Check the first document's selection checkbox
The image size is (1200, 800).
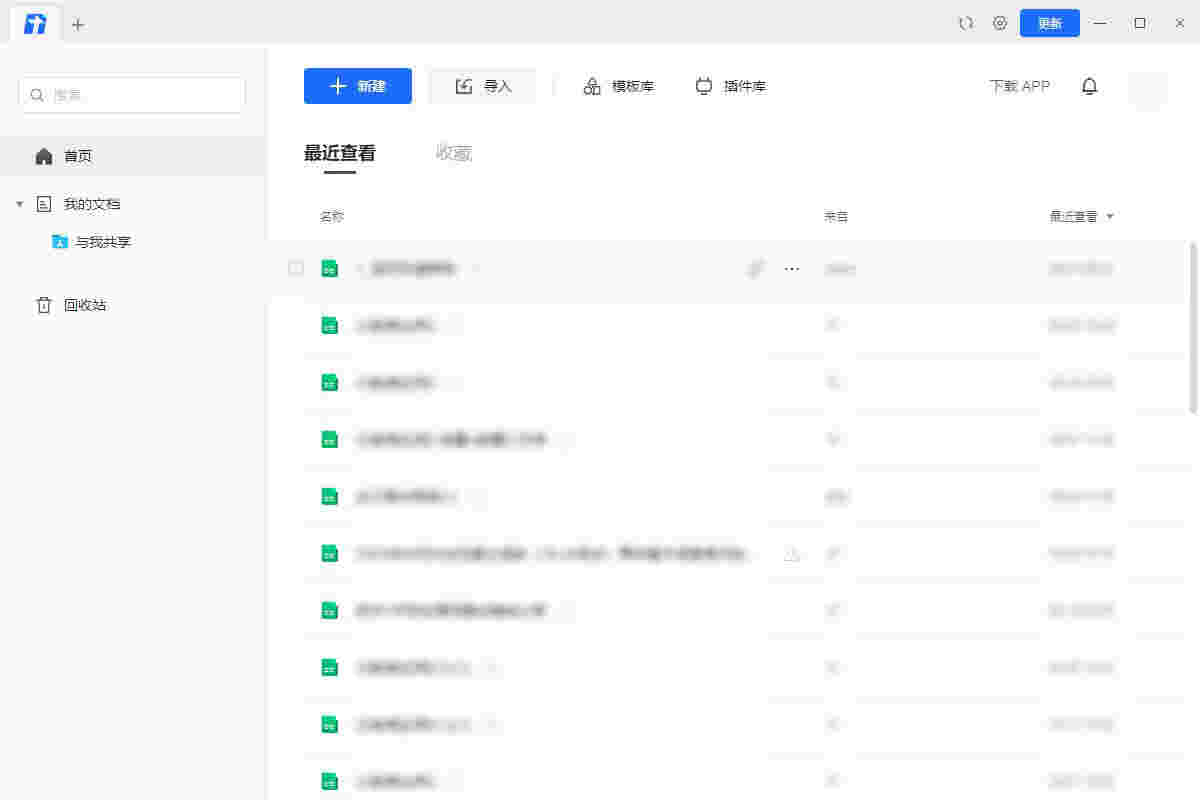(x=295, y=268)
